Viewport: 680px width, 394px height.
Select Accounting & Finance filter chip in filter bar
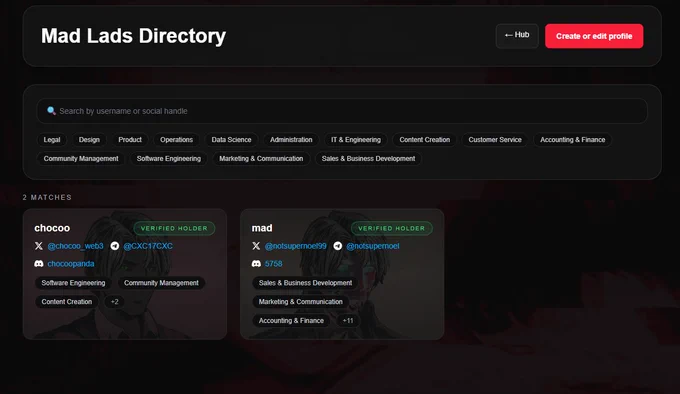point(572,140)
